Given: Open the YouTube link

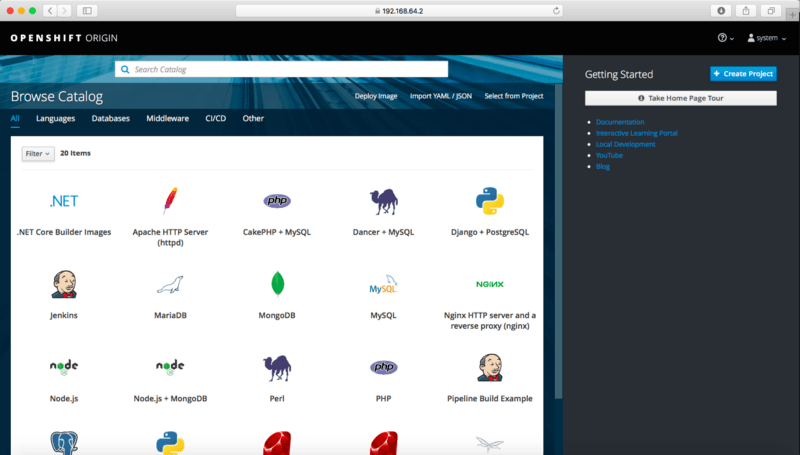Looking at the screenshot, I should [x=609, y=155].
